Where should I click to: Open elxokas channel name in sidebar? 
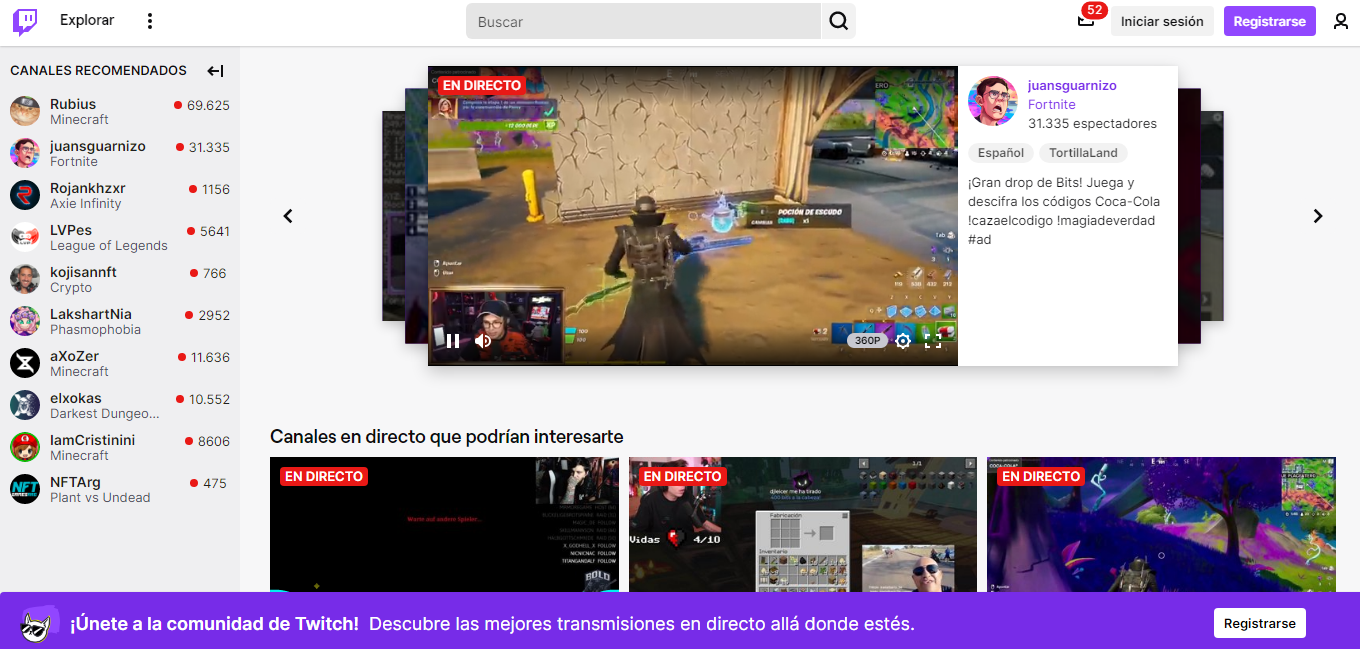[x=76, y=398]
